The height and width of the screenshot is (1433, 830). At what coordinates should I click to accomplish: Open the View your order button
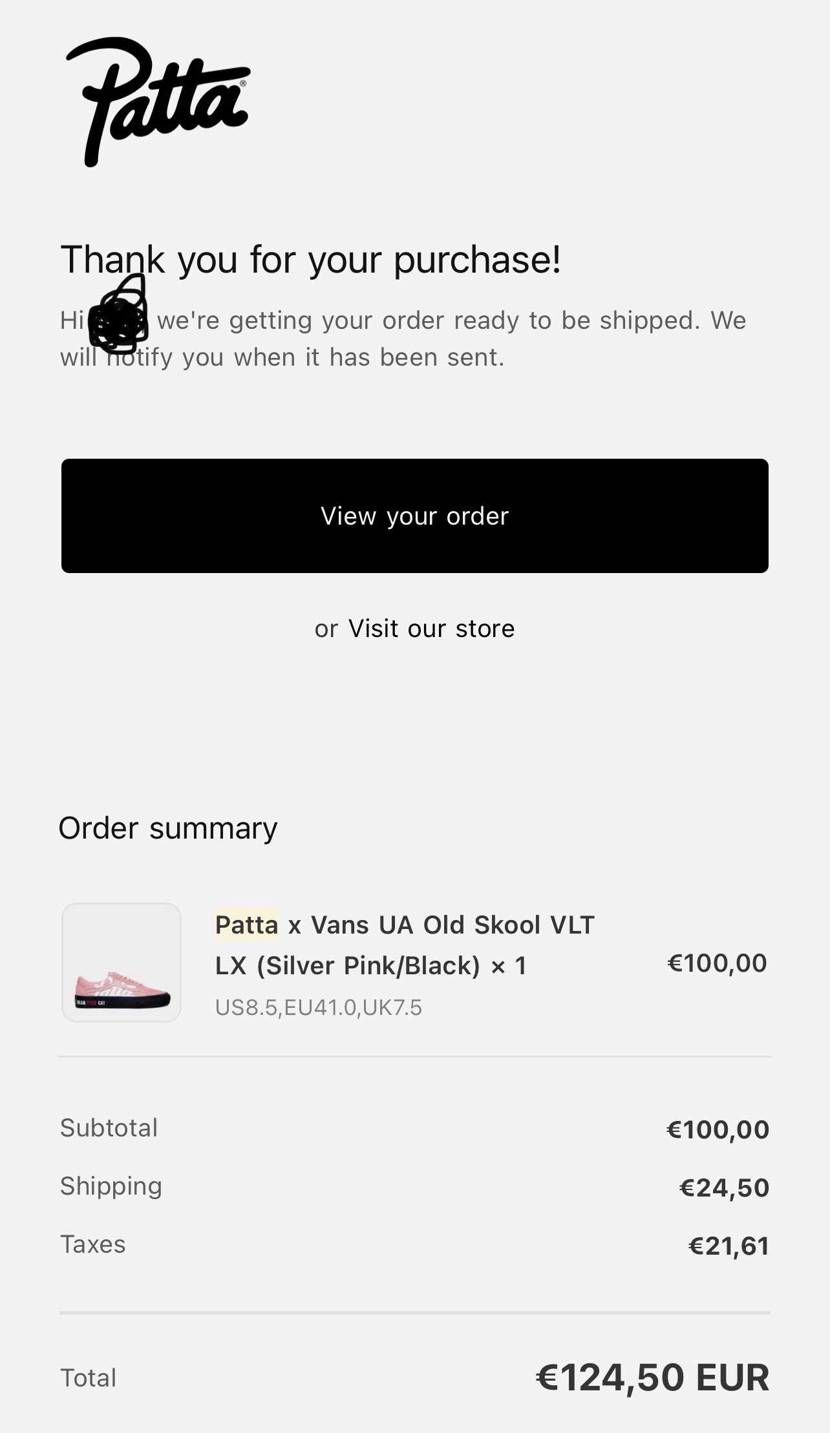pyautogui.click(x=415, y=516)
